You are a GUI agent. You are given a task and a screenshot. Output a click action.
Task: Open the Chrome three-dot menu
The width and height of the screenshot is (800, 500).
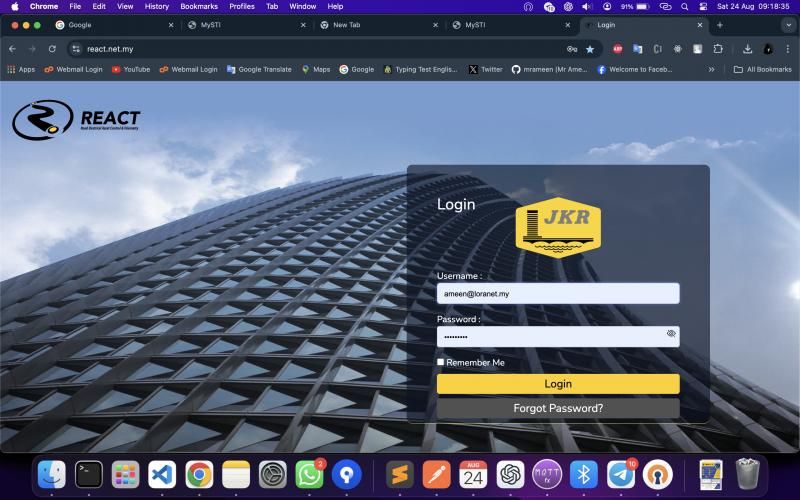[x=788, y=49]
